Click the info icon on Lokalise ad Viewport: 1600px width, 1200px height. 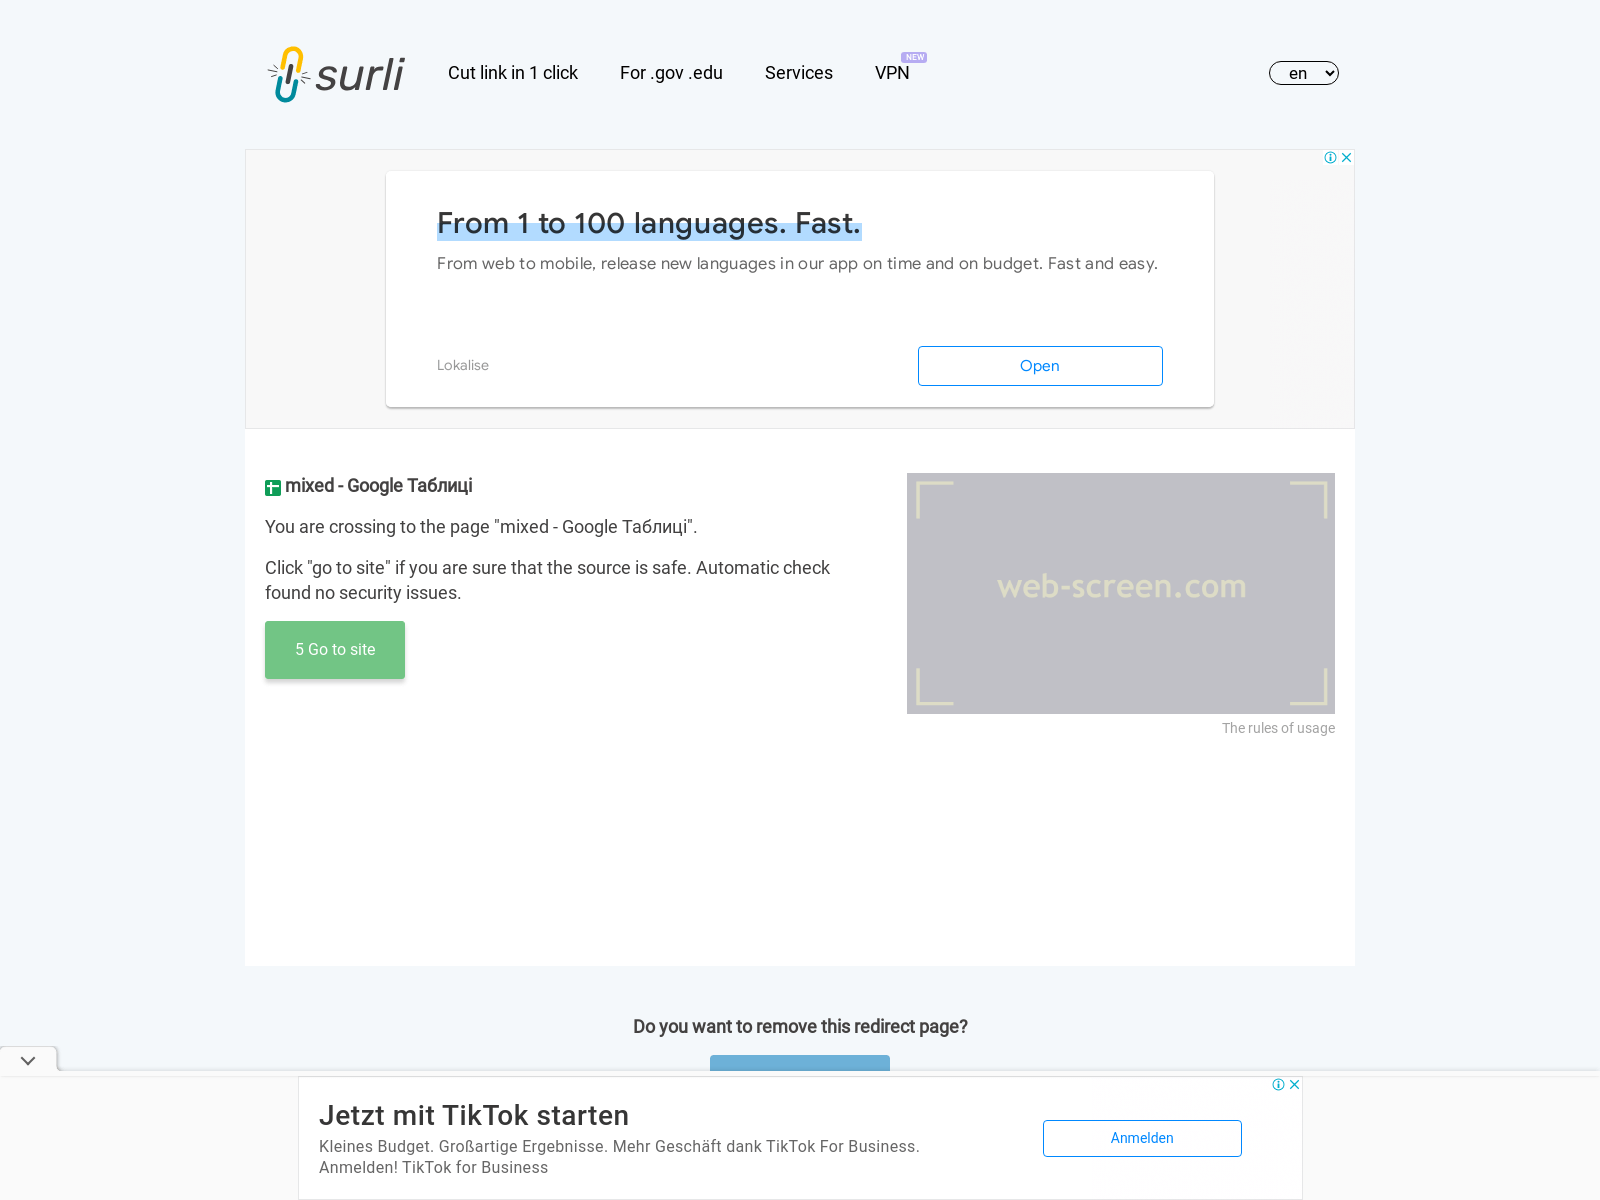click(1330, 157)
